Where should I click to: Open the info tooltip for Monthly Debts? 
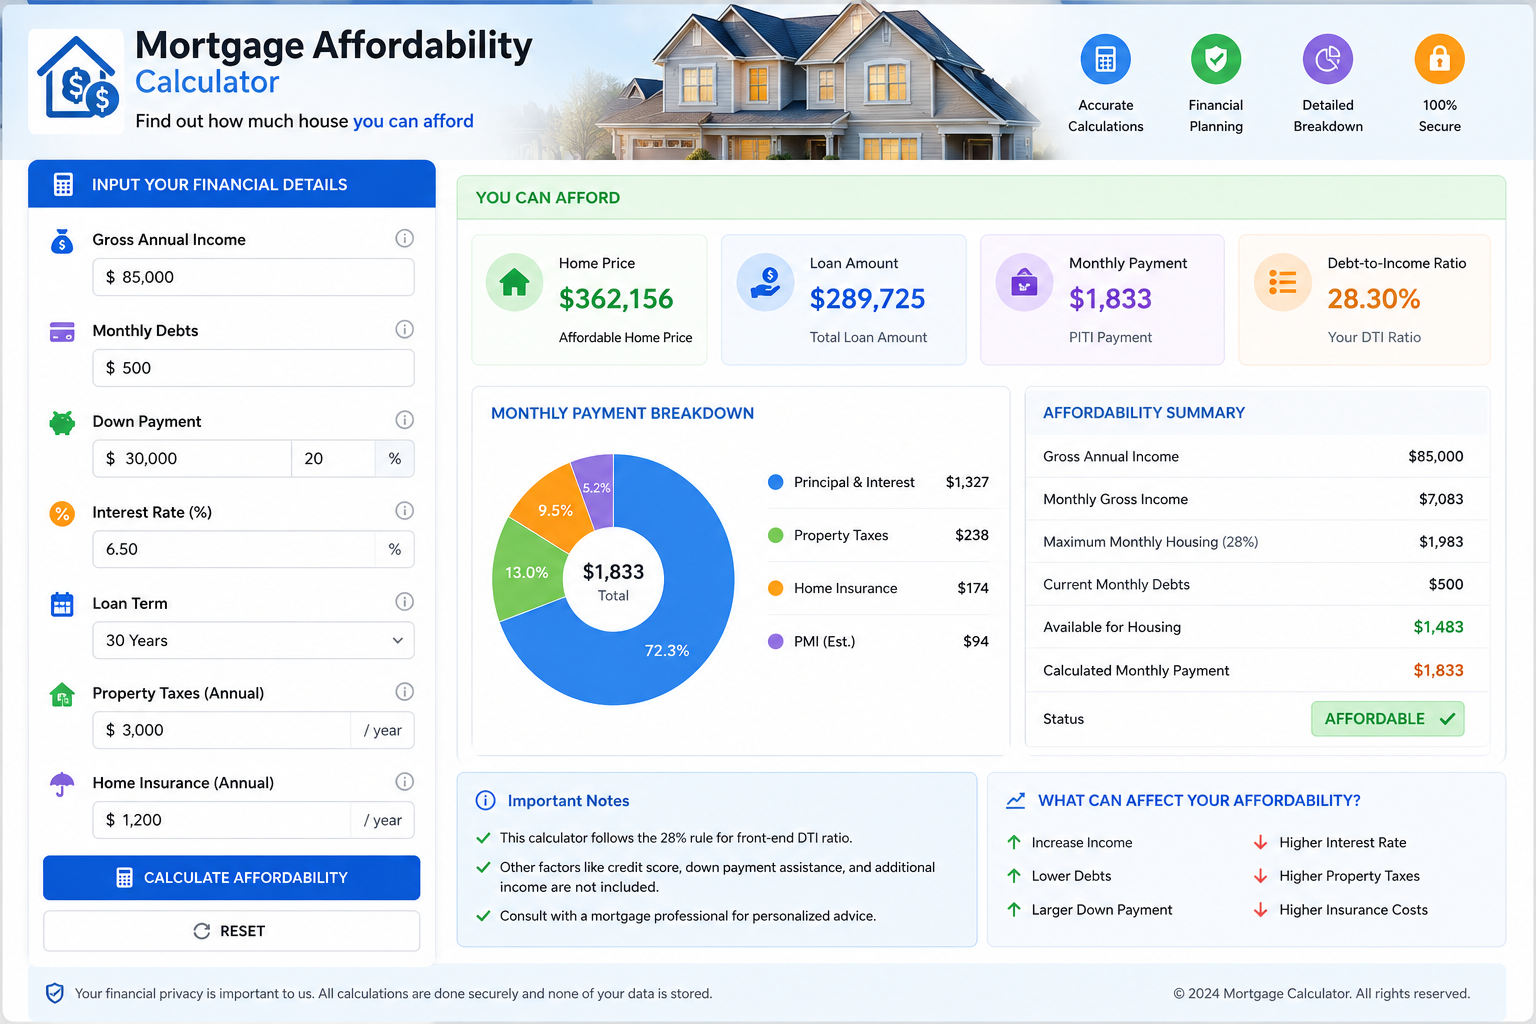click(404, 329)
